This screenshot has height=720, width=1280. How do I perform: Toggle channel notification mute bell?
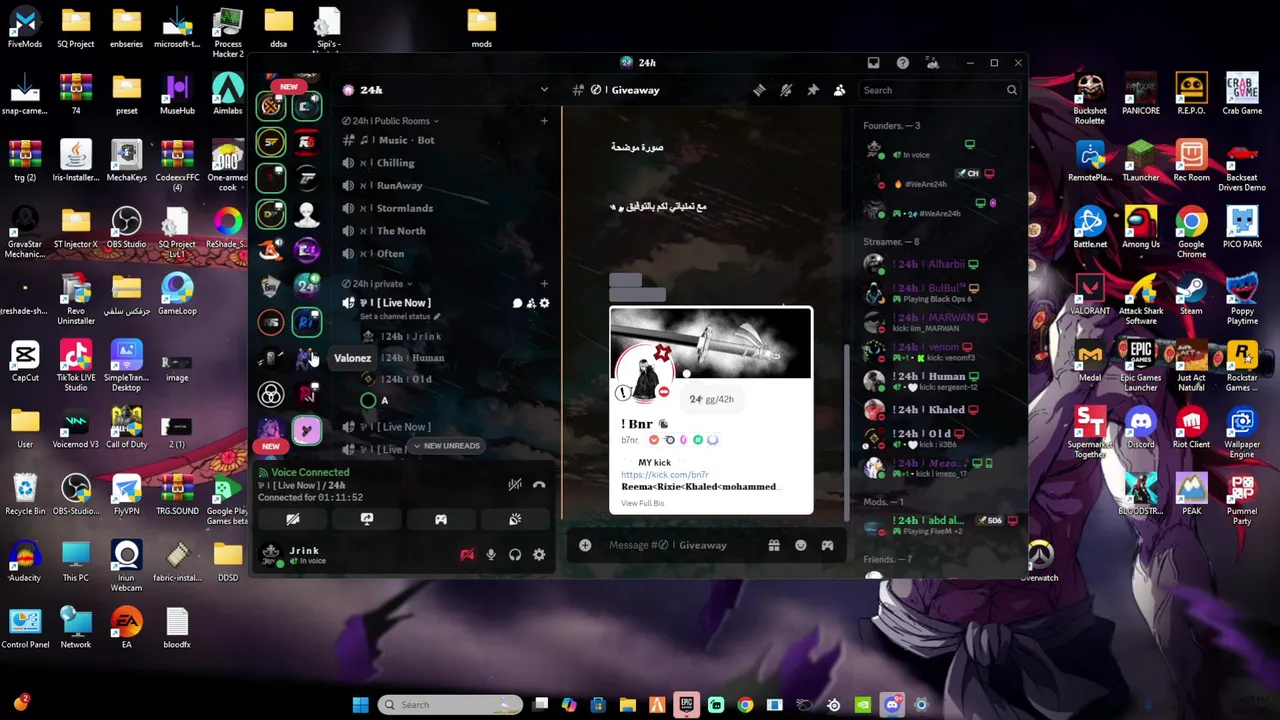coord(786,90)
